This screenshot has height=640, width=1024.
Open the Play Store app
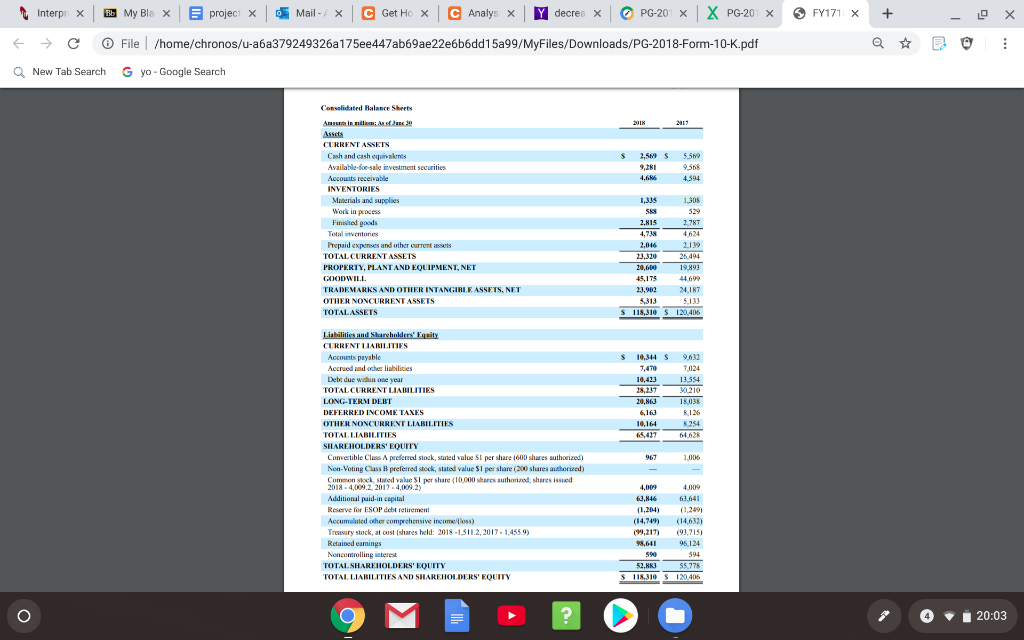tap(620, 615)
